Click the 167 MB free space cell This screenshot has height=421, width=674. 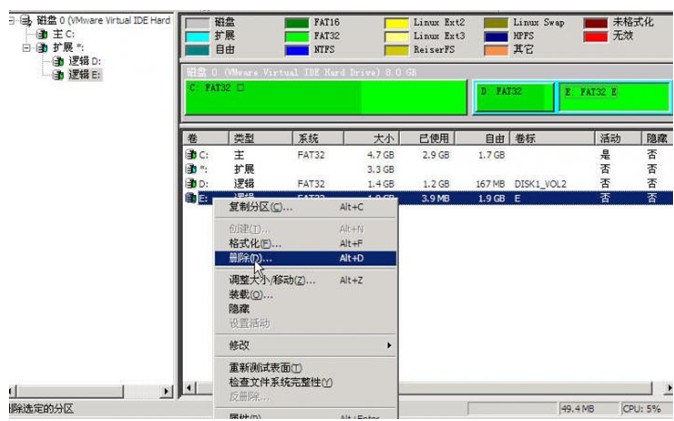pyautogui.click(x=490, y=184)
